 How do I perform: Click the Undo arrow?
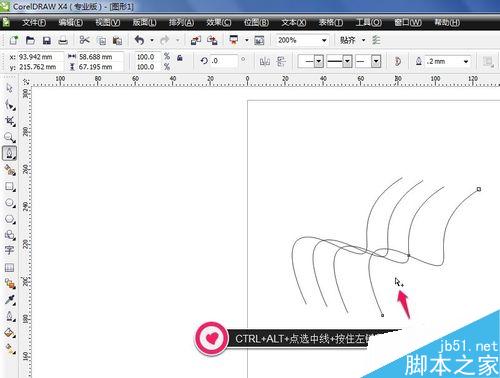tap(139, 40)
